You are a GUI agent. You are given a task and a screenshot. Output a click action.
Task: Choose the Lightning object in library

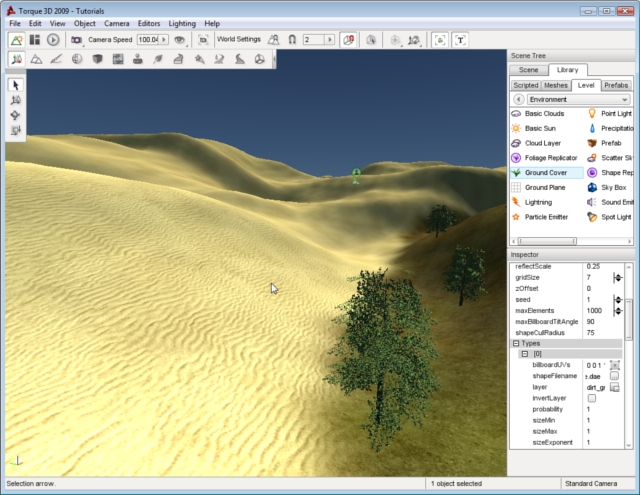point(537,202)
